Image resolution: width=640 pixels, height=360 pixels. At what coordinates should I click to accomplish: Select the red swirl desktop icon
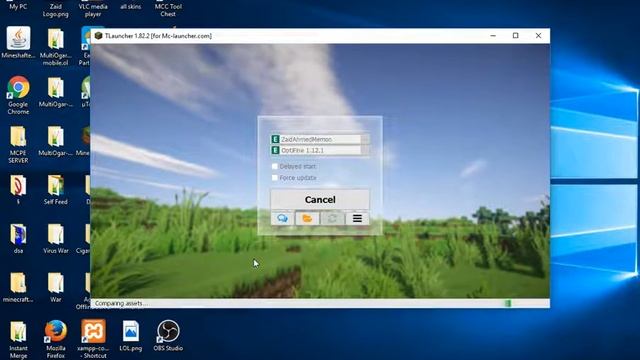18,190
